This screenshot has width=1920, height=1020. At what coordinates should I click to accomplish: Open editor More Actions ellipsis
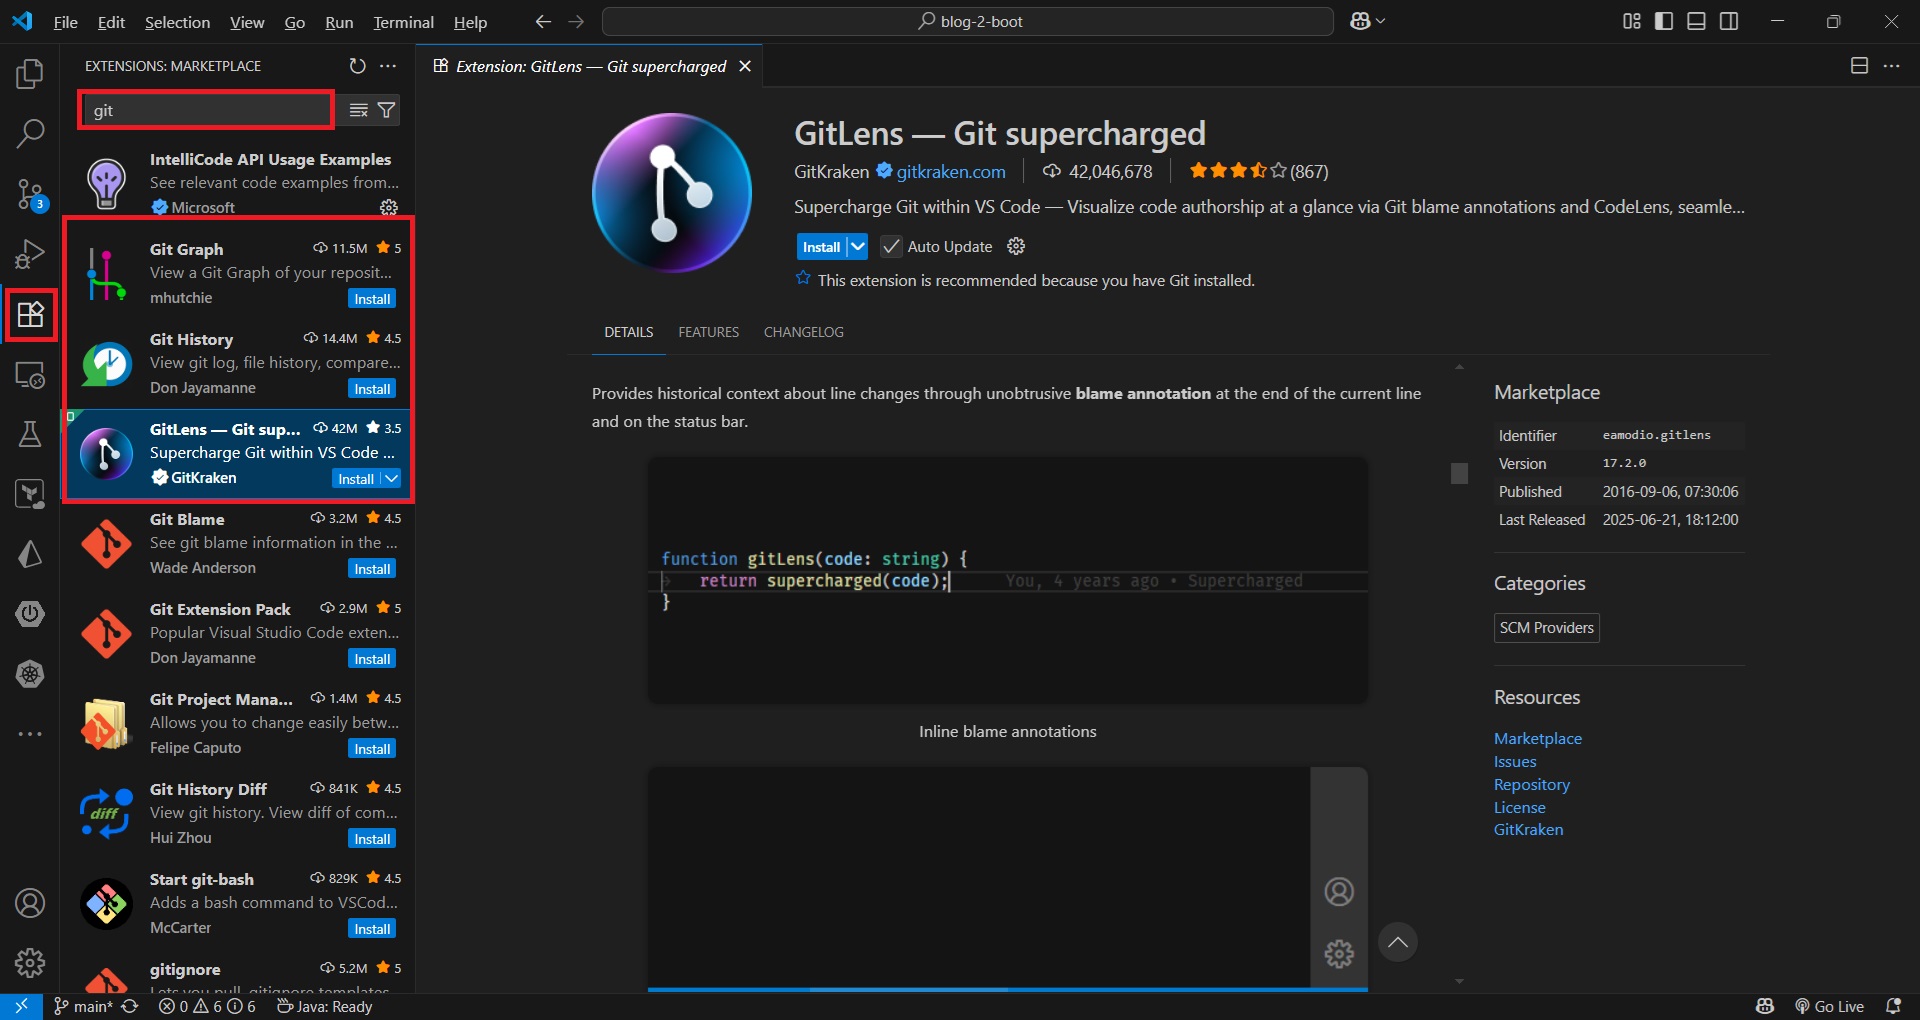[1891, 66]
